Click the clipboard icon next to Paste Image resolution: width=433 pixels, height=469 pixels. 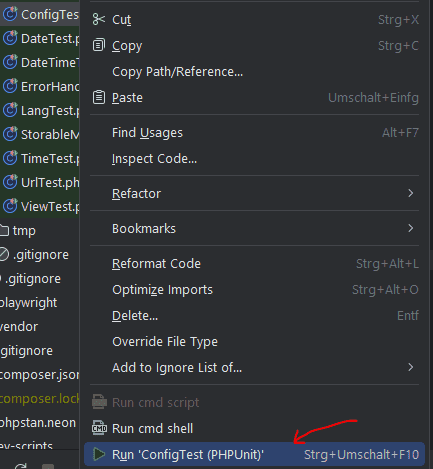click(99, 97)
